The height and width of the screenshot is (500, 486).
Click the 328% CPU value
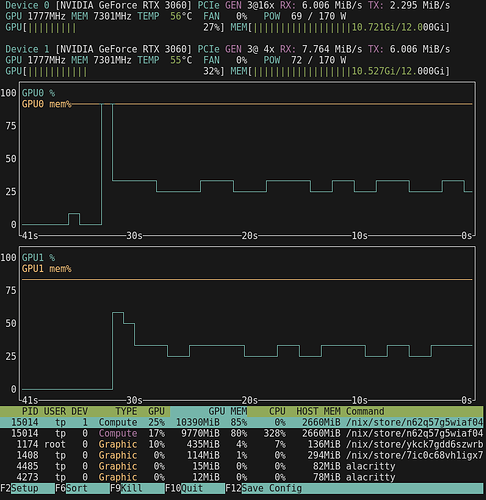point(275,433)
